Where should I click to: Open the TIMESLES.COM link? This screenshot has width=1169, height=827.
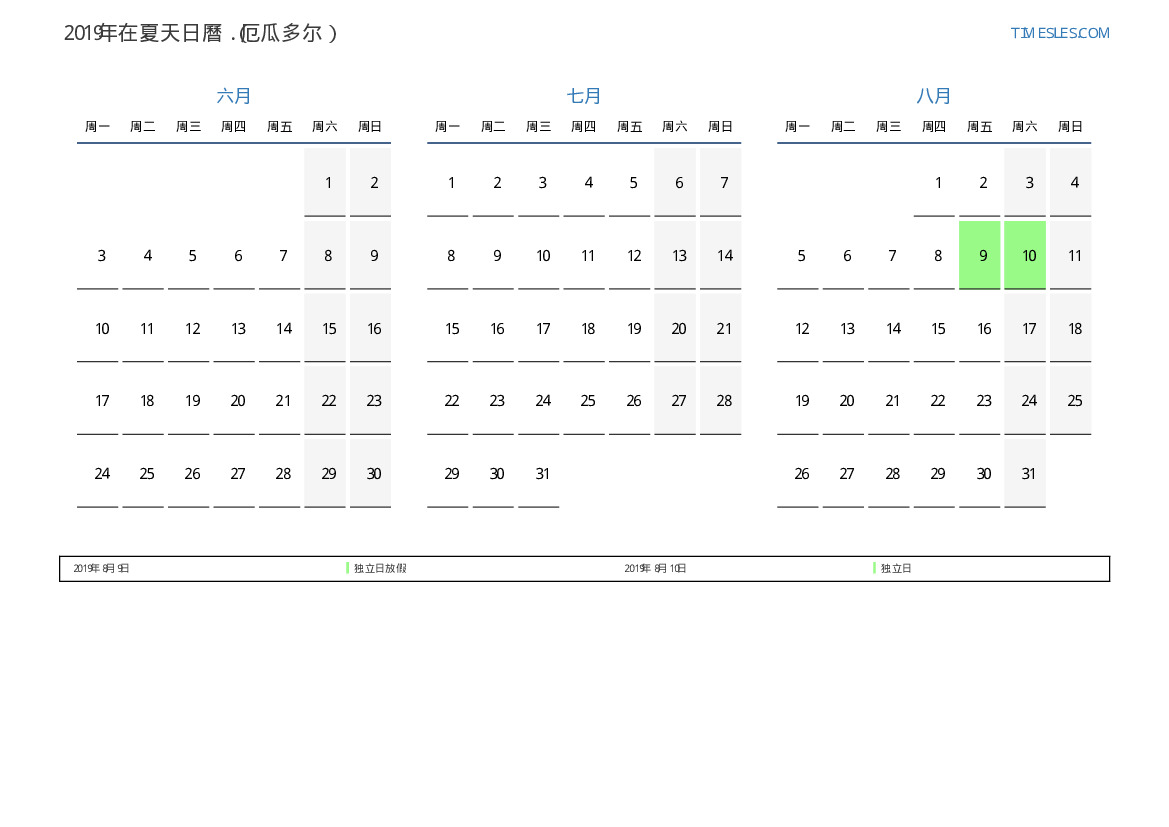[1059, 33]
